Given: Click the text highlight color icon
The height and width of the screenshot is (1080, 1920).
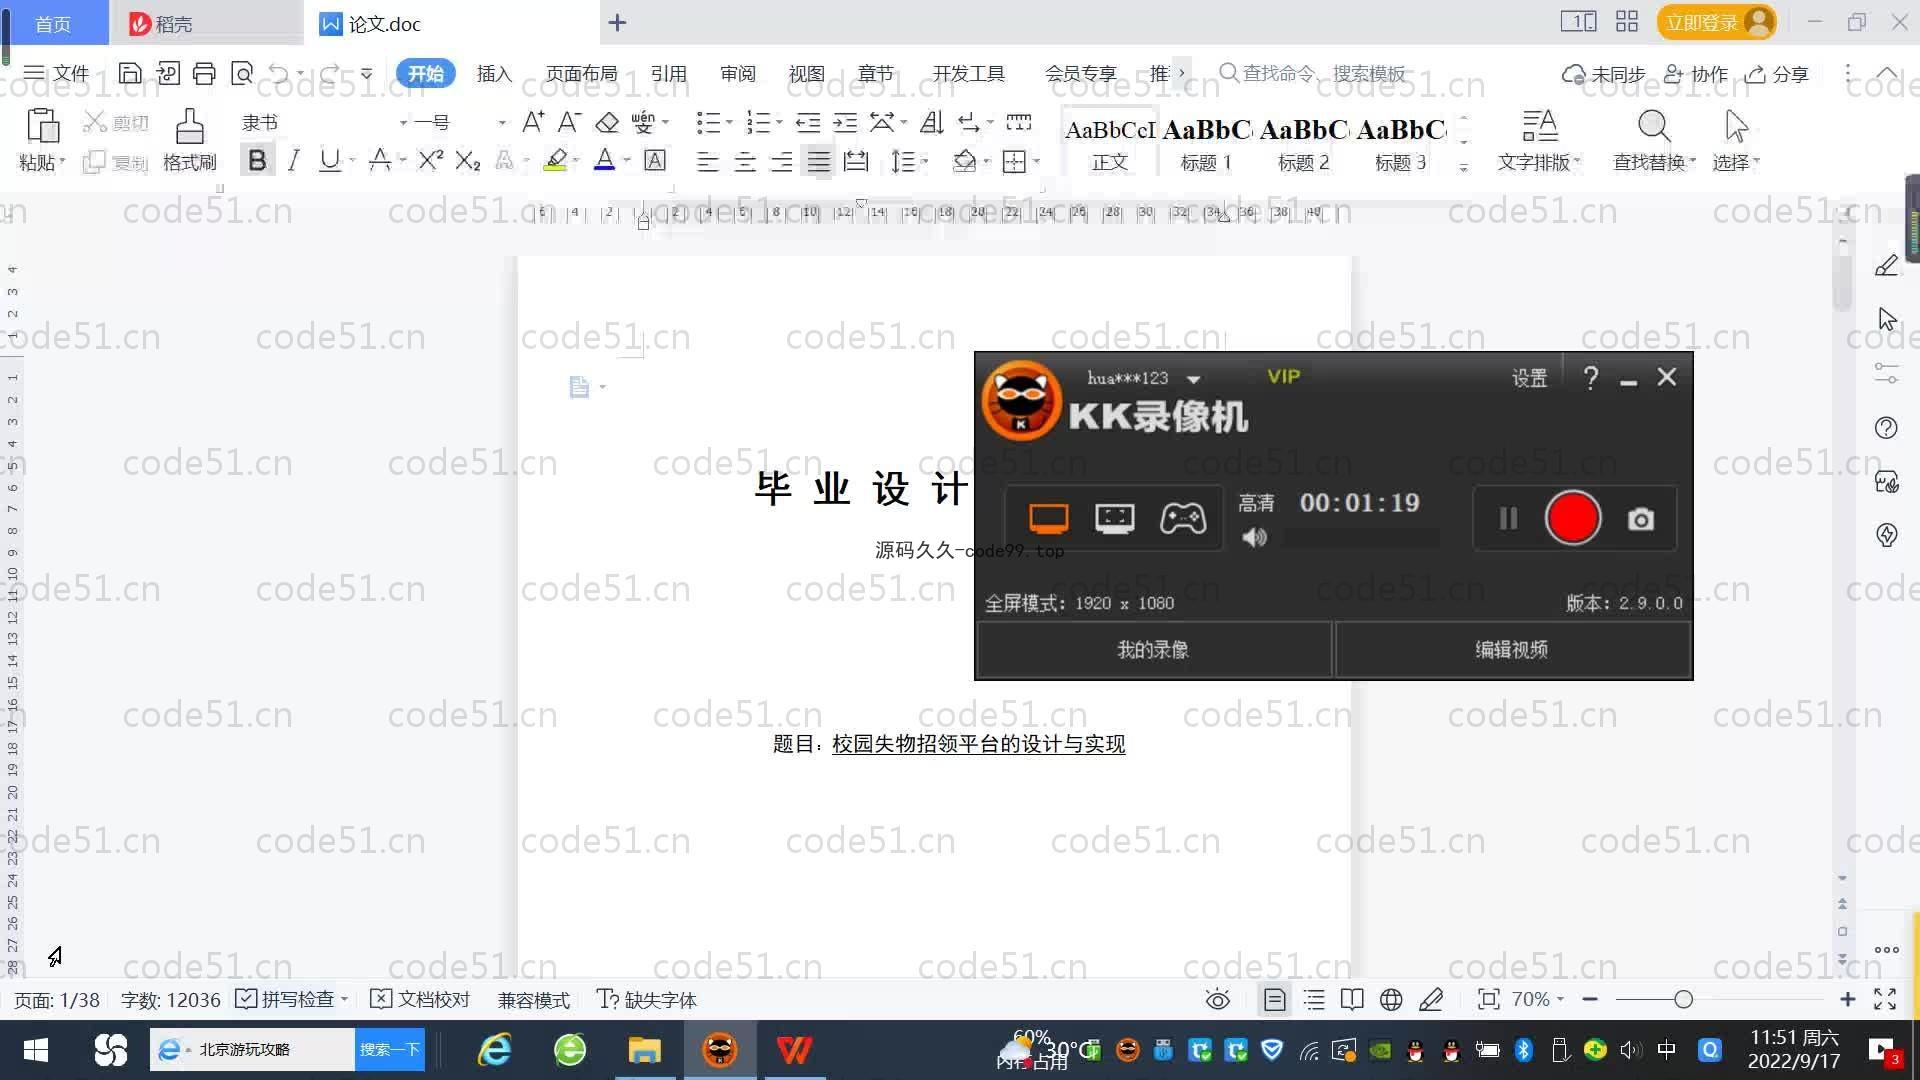Looking at the screenshot, I should tap(556, 160).
